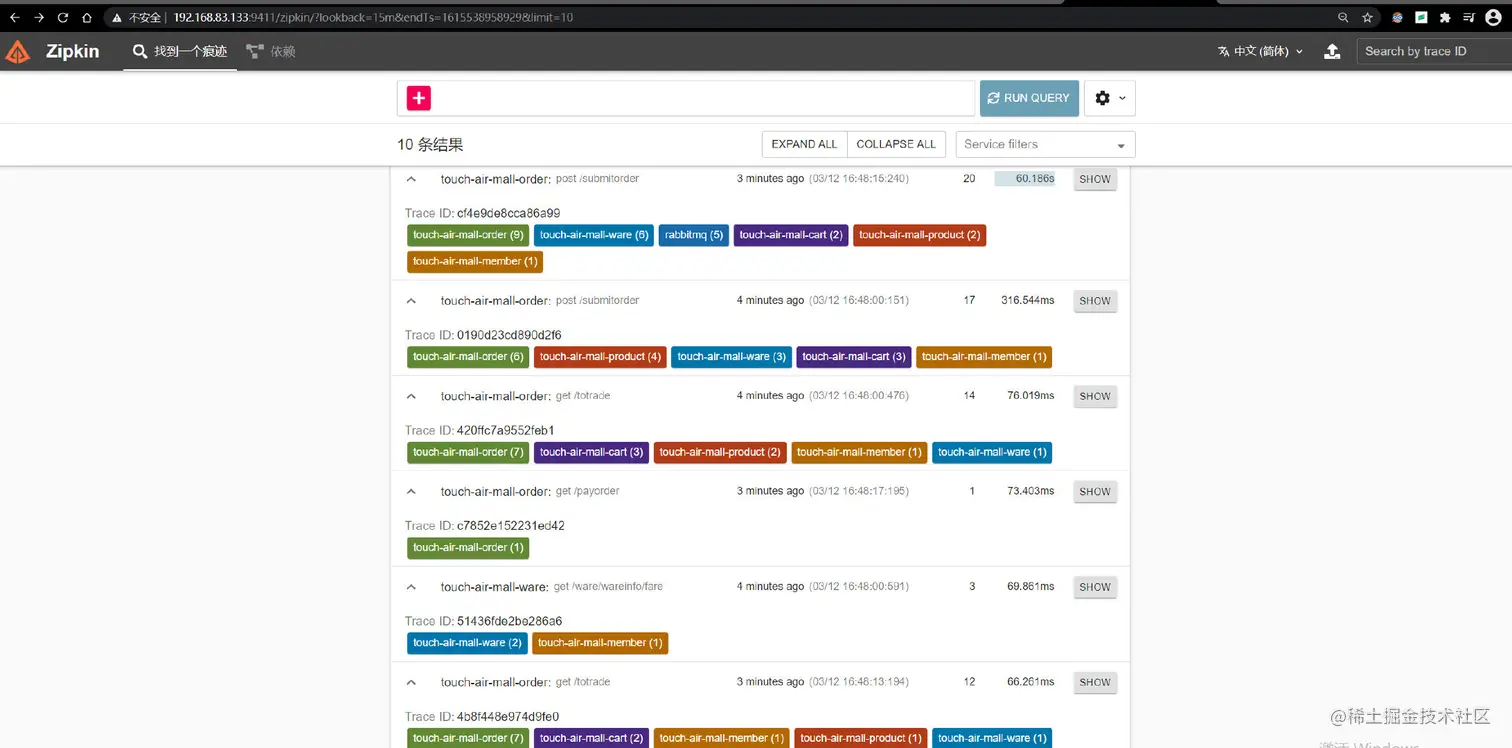
Task: Click the 73.403ms duration value
Action: point(1030,491)
